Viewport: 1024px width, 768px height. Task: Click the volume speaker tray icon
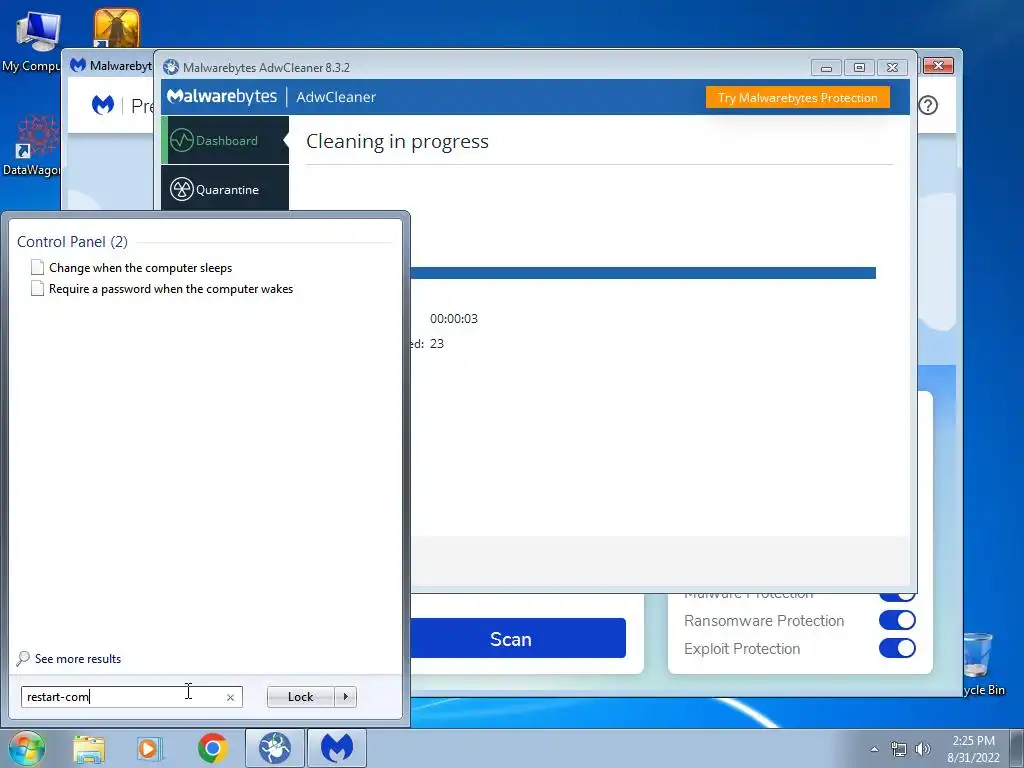pos(922,749)
